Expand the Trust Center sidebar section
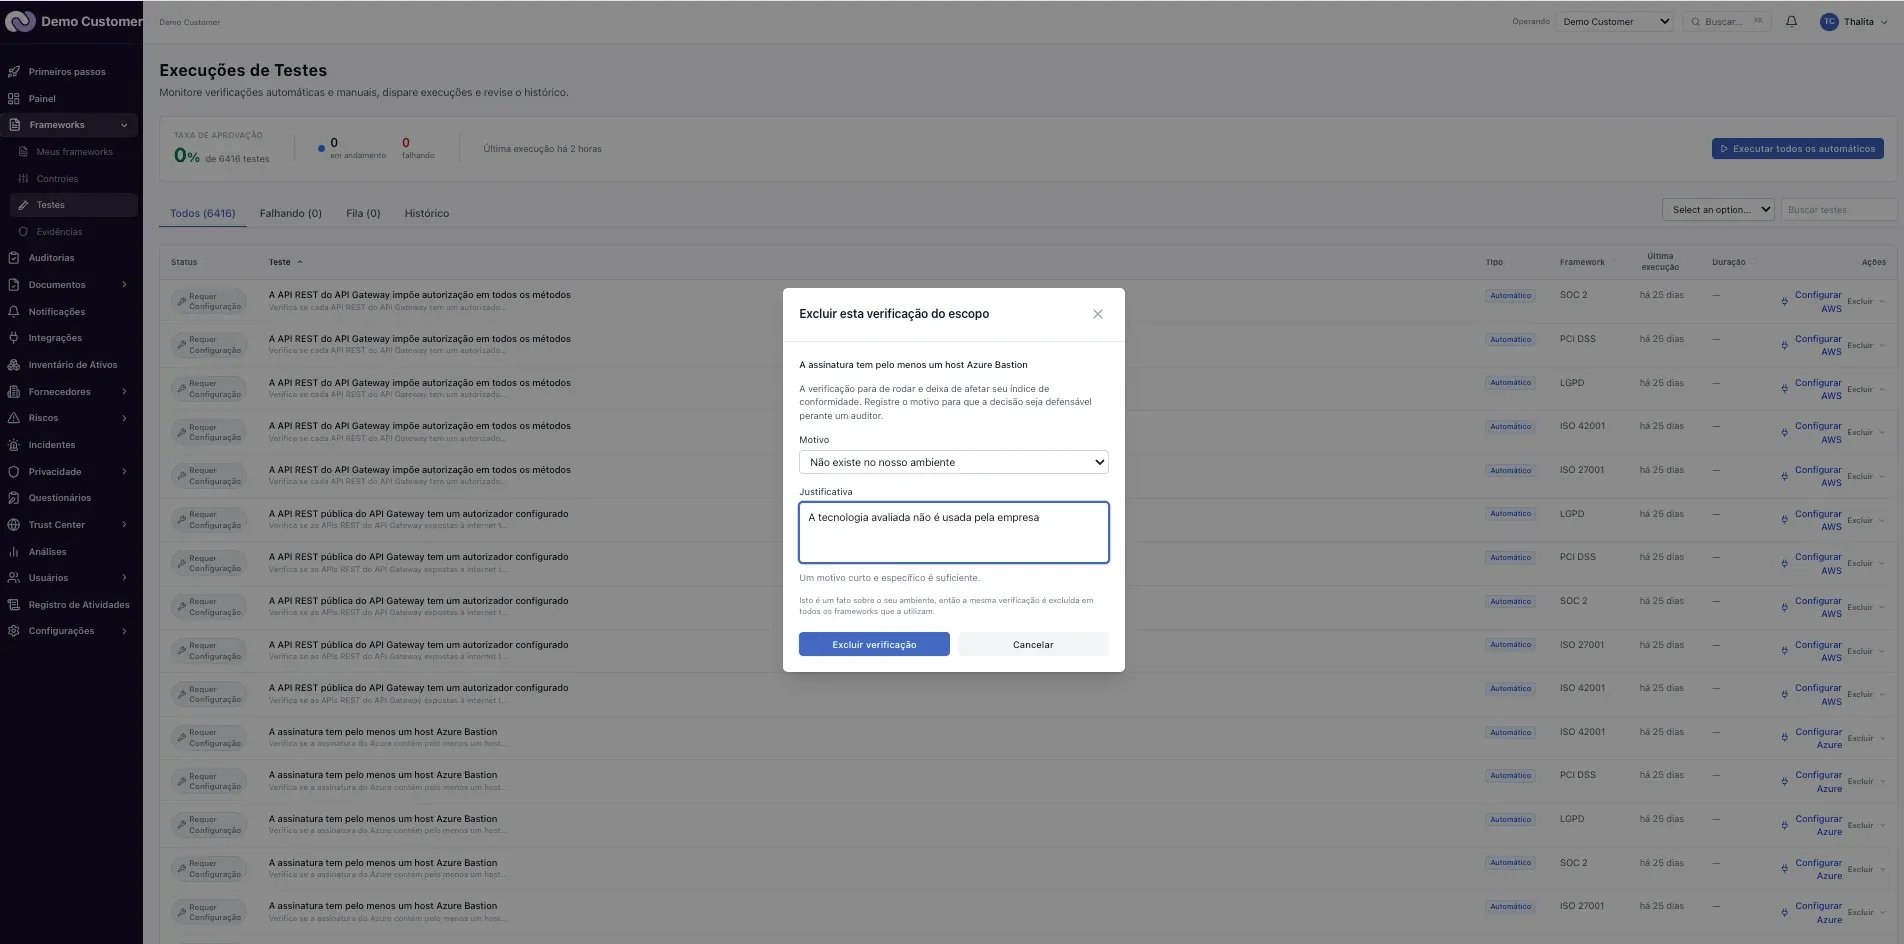 pos(124,525)
